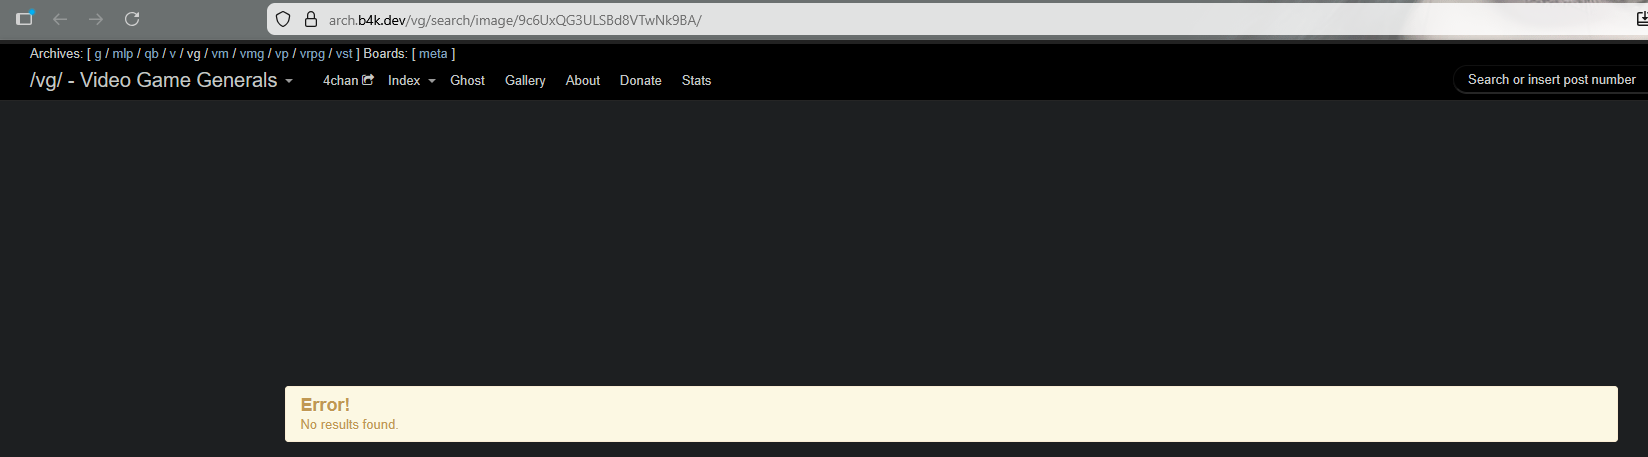This screenshot has width=1648, height=457.
Task: Open the Index menu item
Action: 404,80
